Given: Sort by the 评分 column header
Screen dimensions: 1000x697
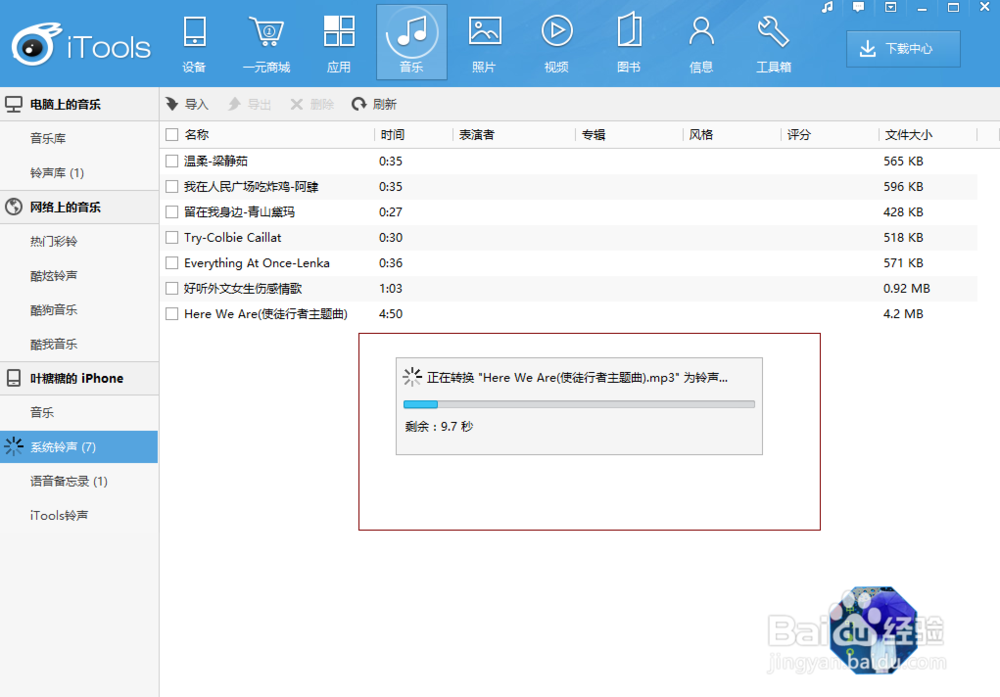Looking at the screenshot, I should 798,135.
